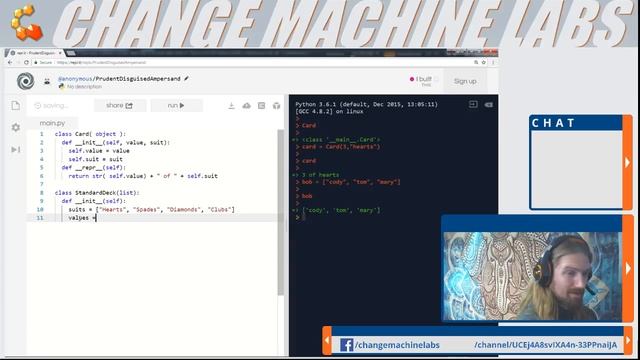Image resolution: width=640 pixels, height=360 pixels.
Task: Click the 'card = Card(3,"hearts")' console line
Action: tap(341, 147)
